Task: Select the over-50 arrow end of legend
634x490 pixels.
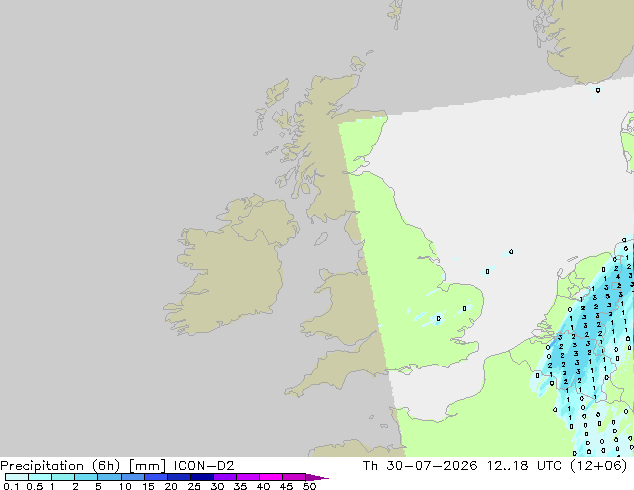Action: tap(317, 477)
